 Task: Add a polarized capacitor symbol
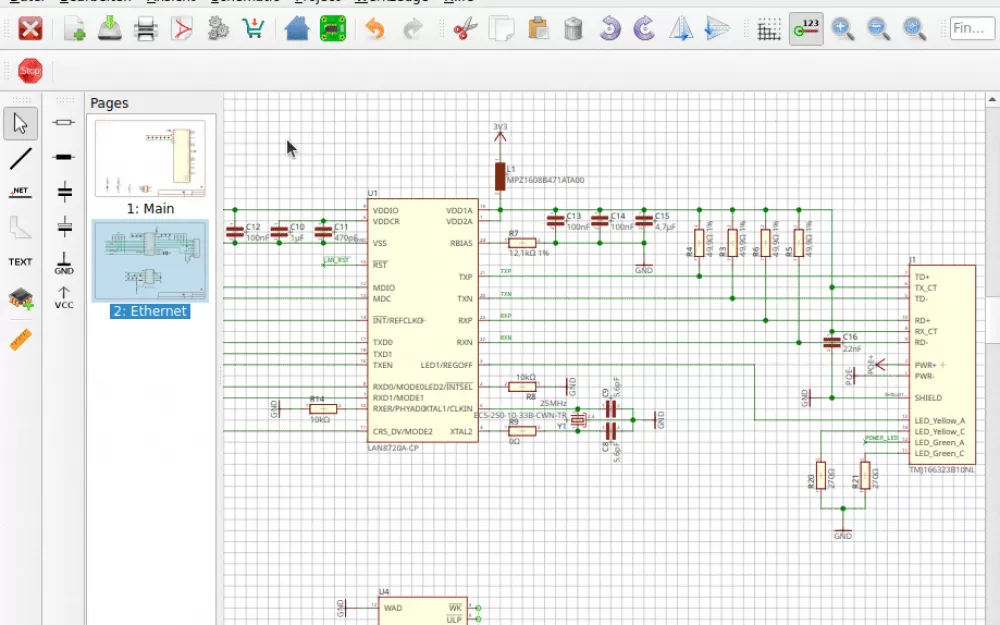(x=64, y=226)
